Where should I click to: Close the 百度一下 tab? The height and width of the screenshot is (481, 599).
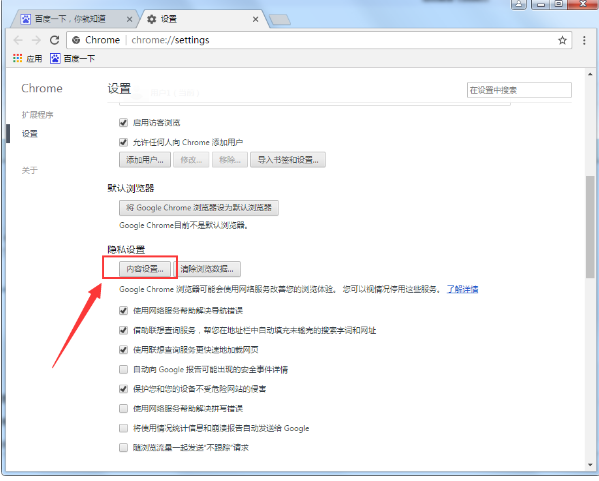tap(130, 19)
